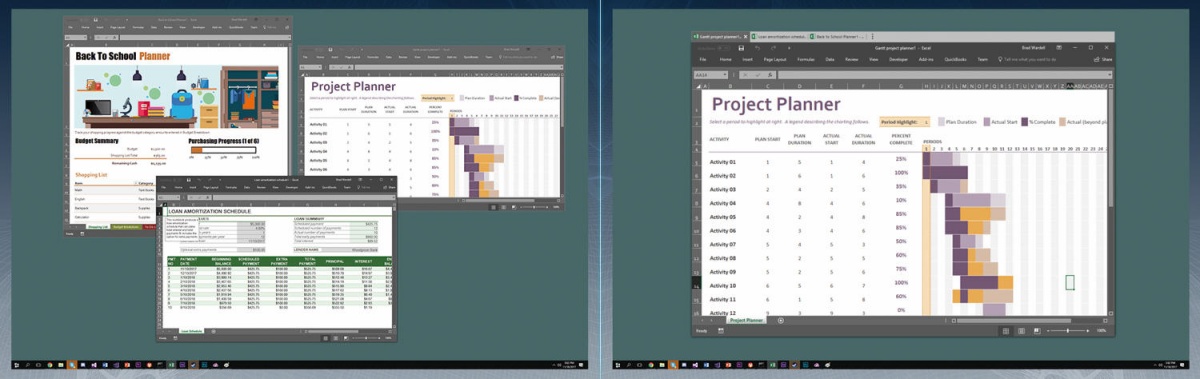Viewport: 1200px width, 379px height.
Task: Open Ribbon Display Options icon in title bar
Action: pos(1058,47)
